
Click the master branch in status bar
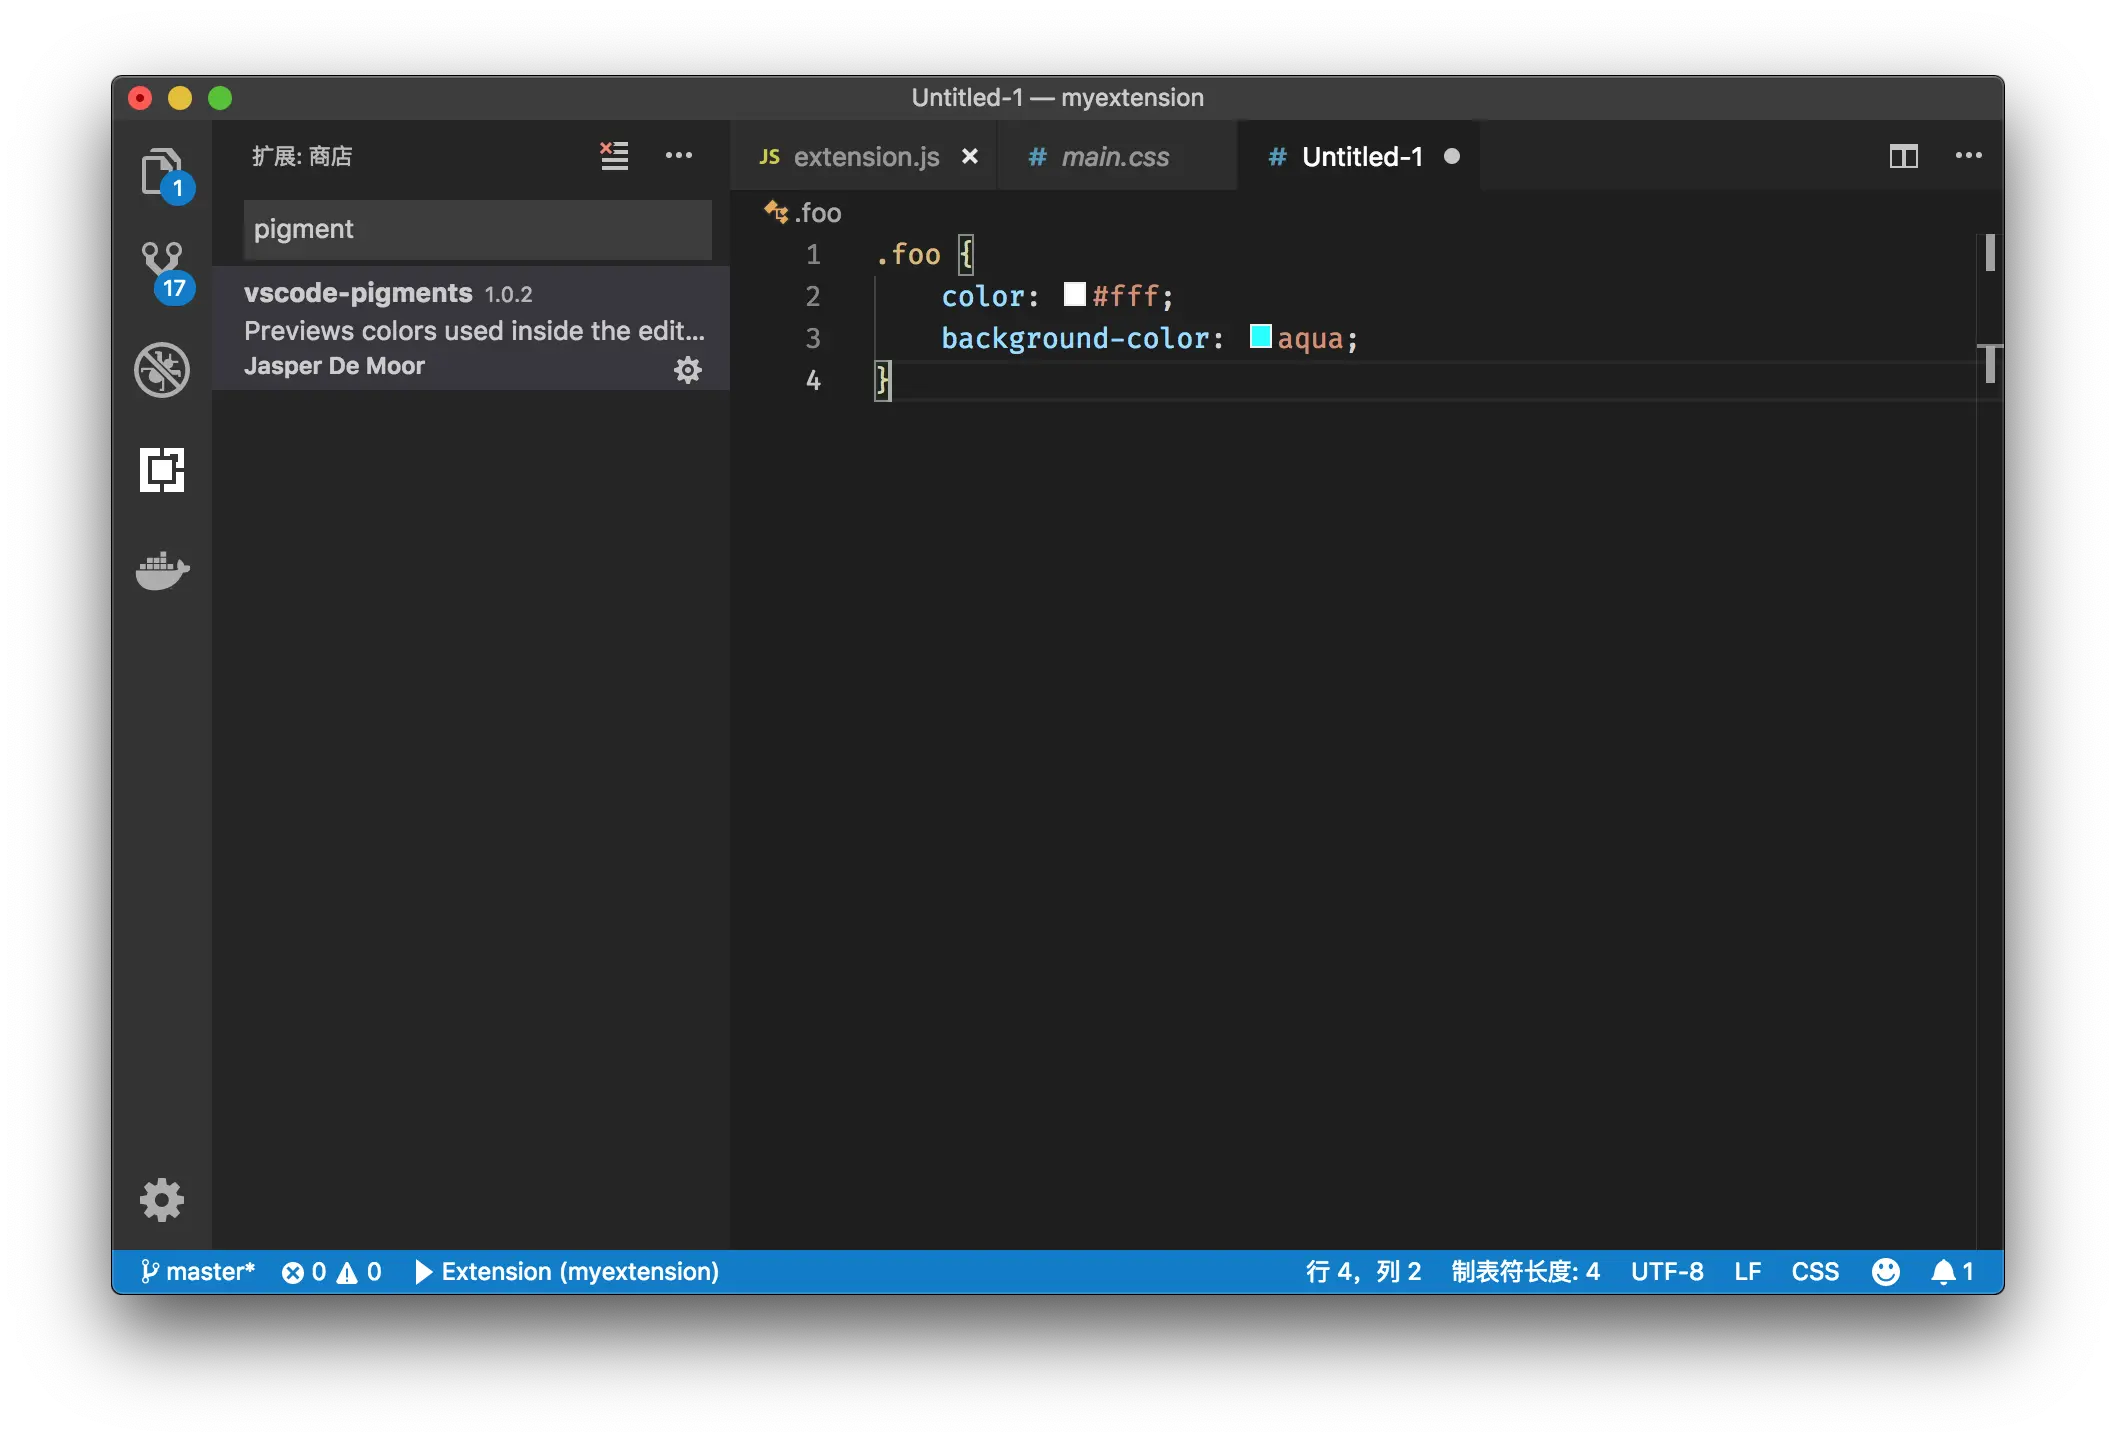pos(198,1271)
